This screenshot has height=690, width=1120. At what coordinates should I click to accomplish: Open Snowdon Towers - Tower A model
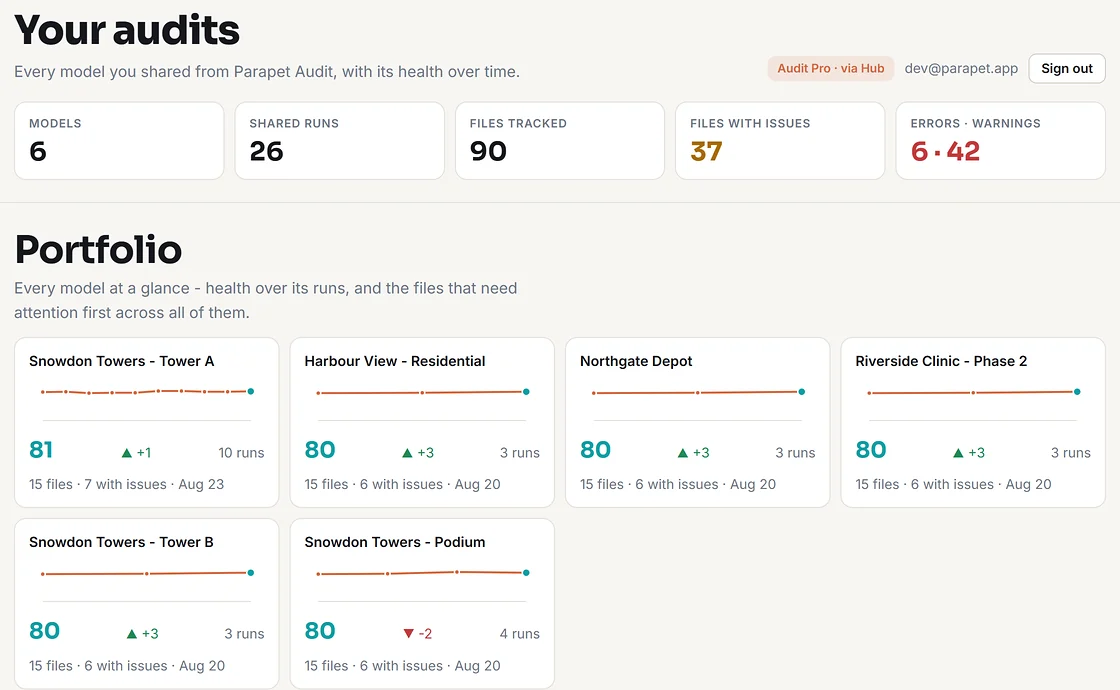pos(146,423)
